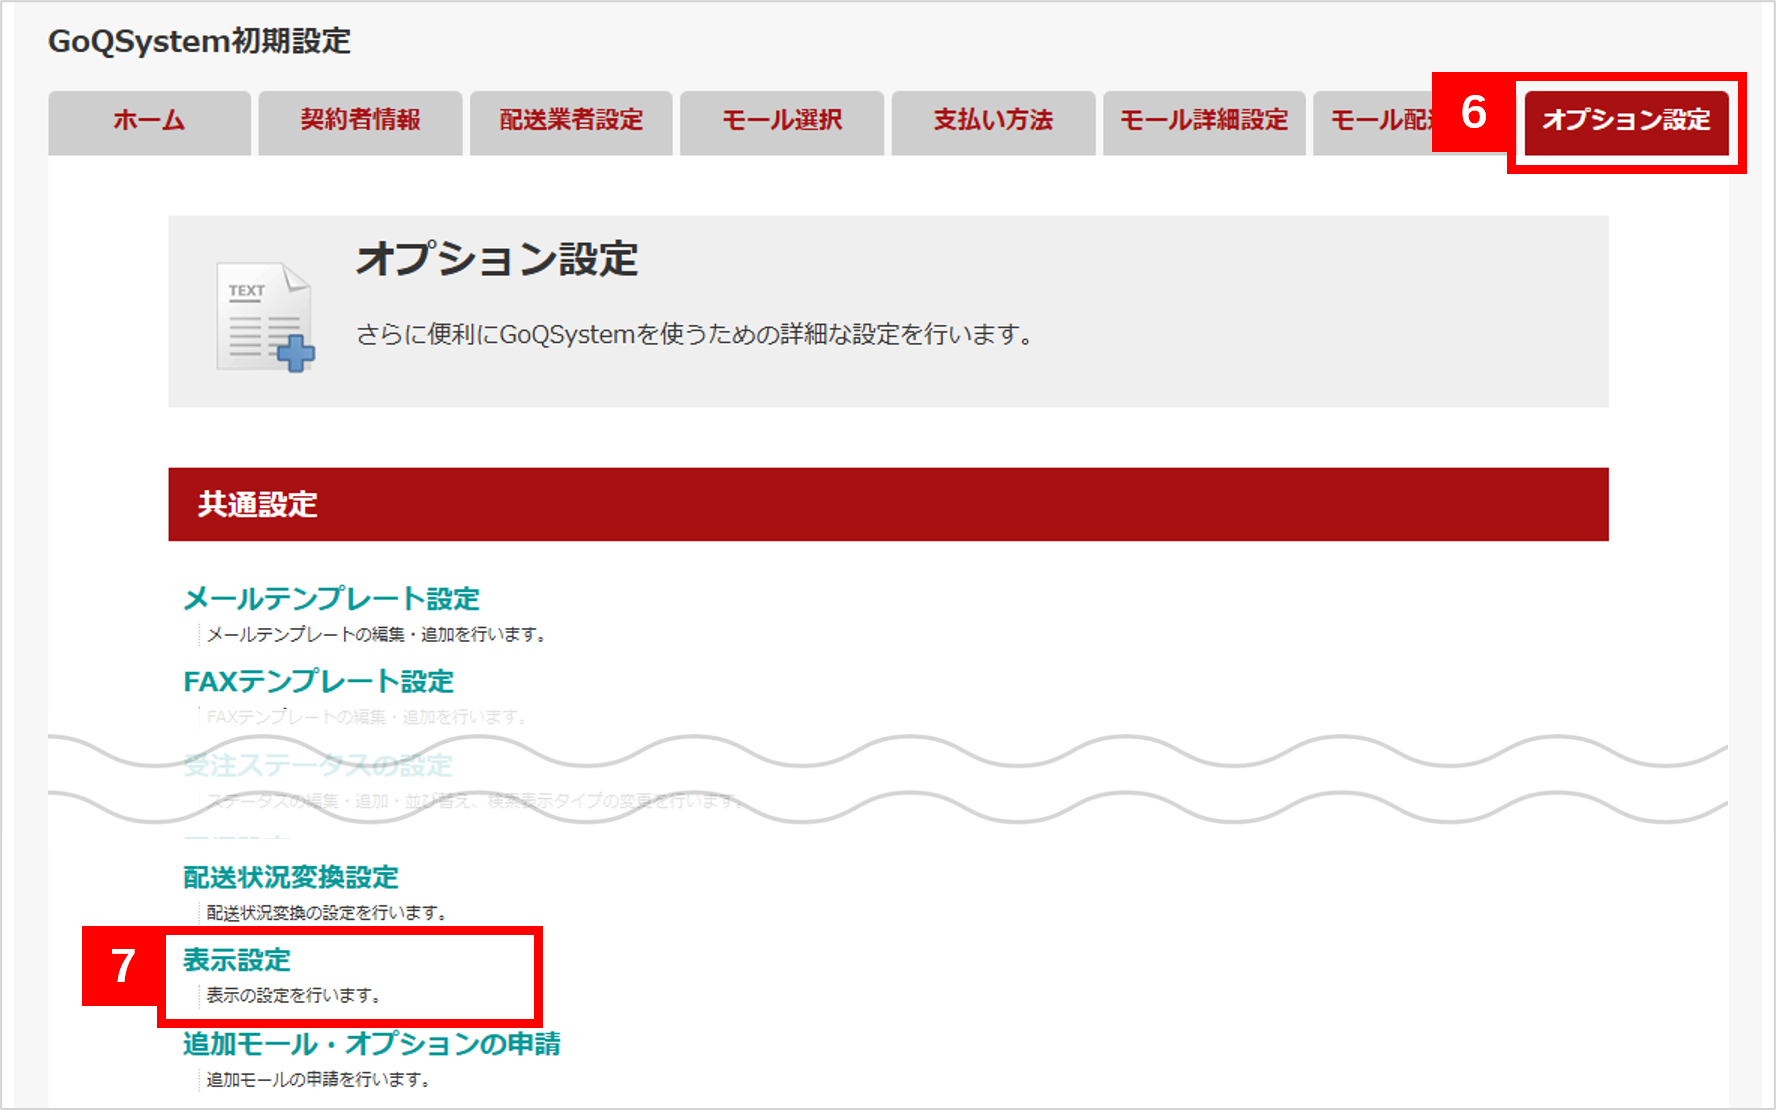1776x1110 pixels.
Task: Click the GoQSystem初期設定 page title
Action: pyautogui.click(x=199, y=41)
